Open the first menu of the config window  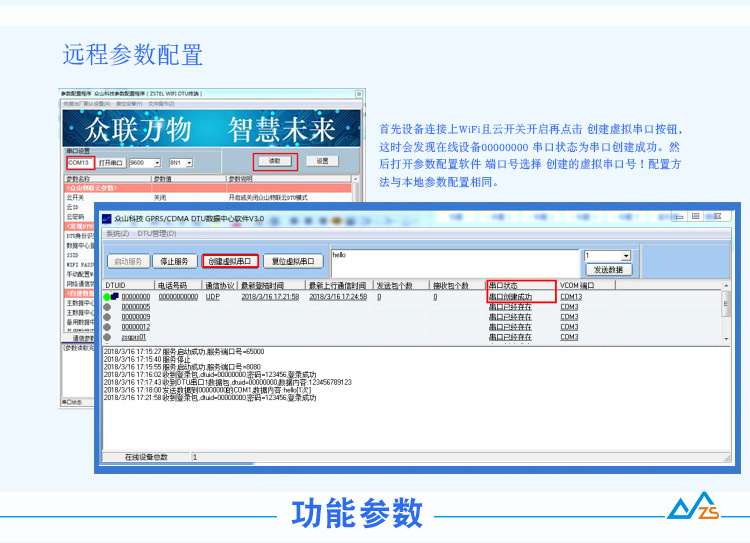[87, 103]
